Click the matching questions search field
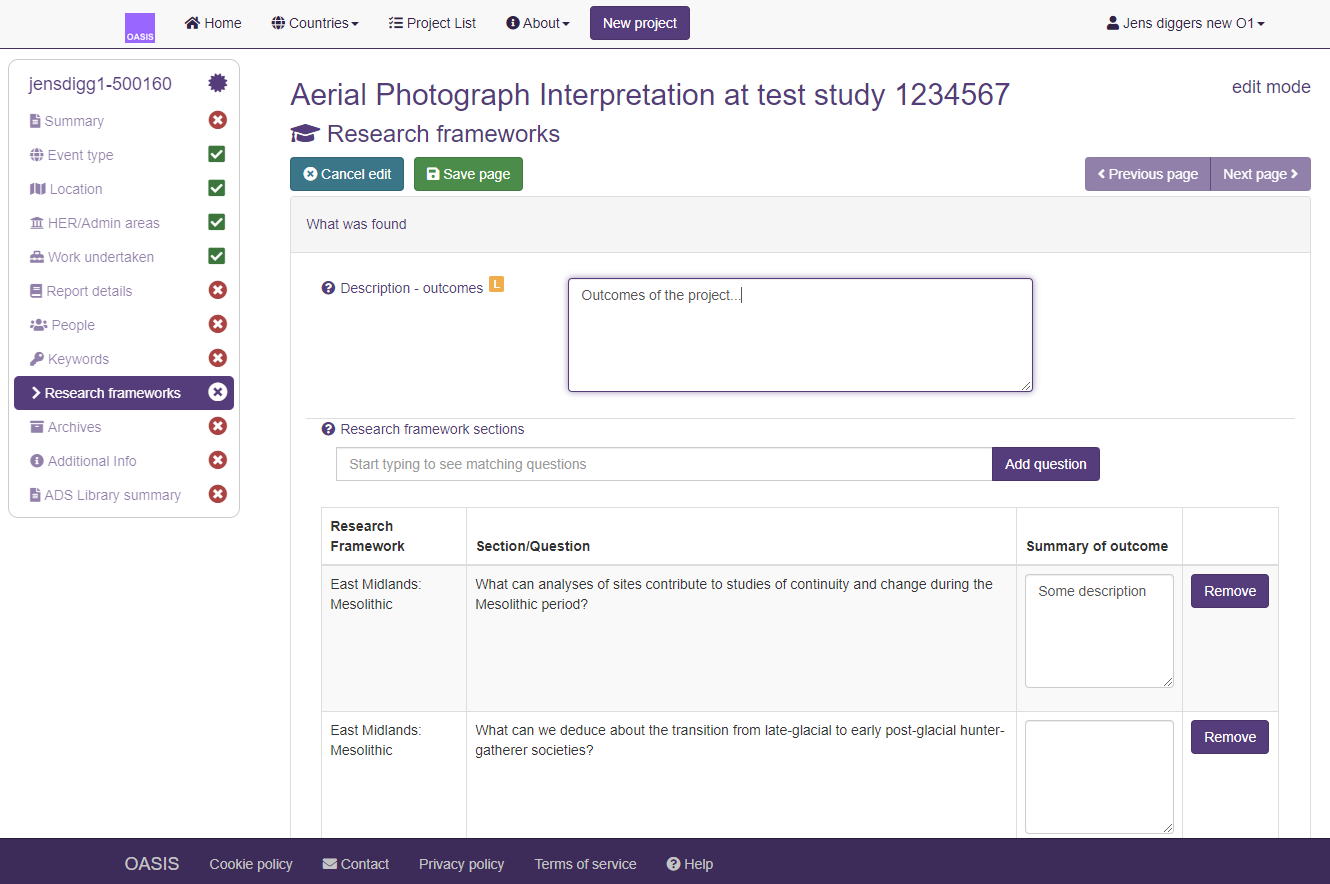 point(664,464)
